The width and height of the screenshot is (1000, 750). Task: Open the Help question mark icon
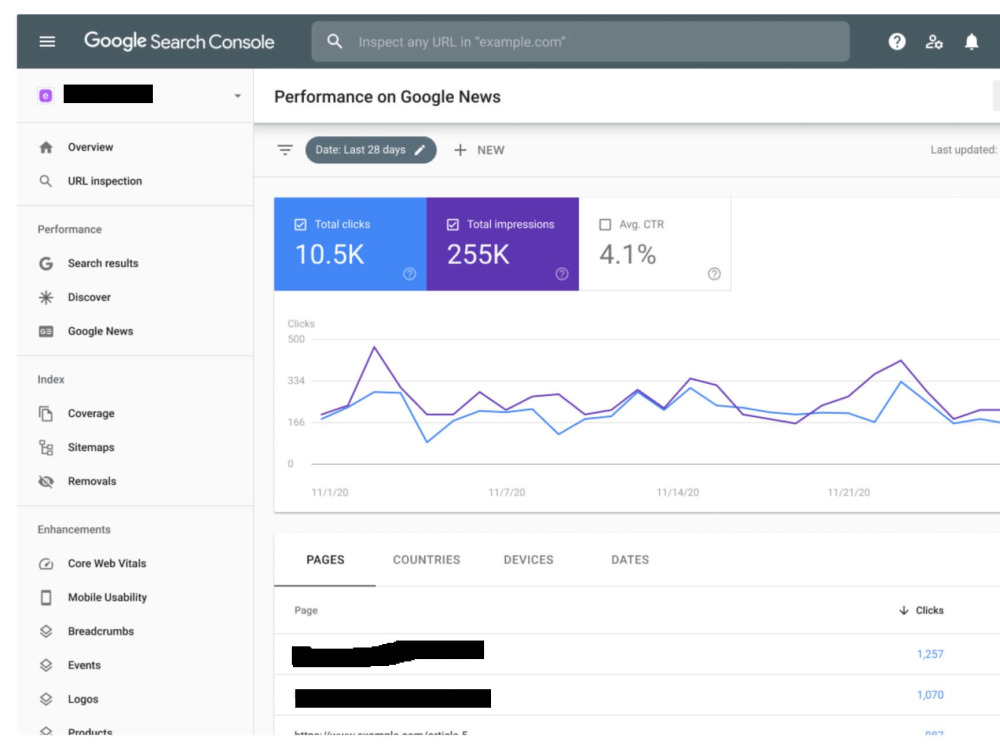tap(897, 41)
